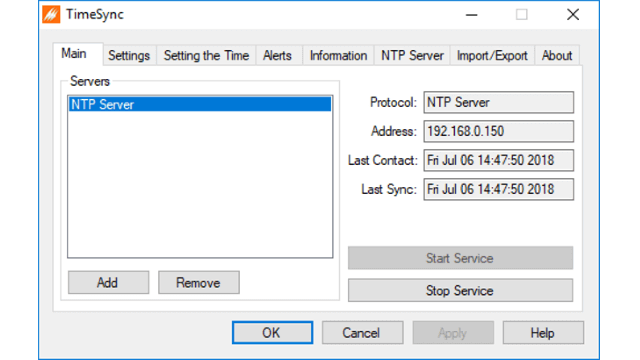Click the Last Contact date field
This screenshot has width=640, height=360.
(x=498, y=160)
